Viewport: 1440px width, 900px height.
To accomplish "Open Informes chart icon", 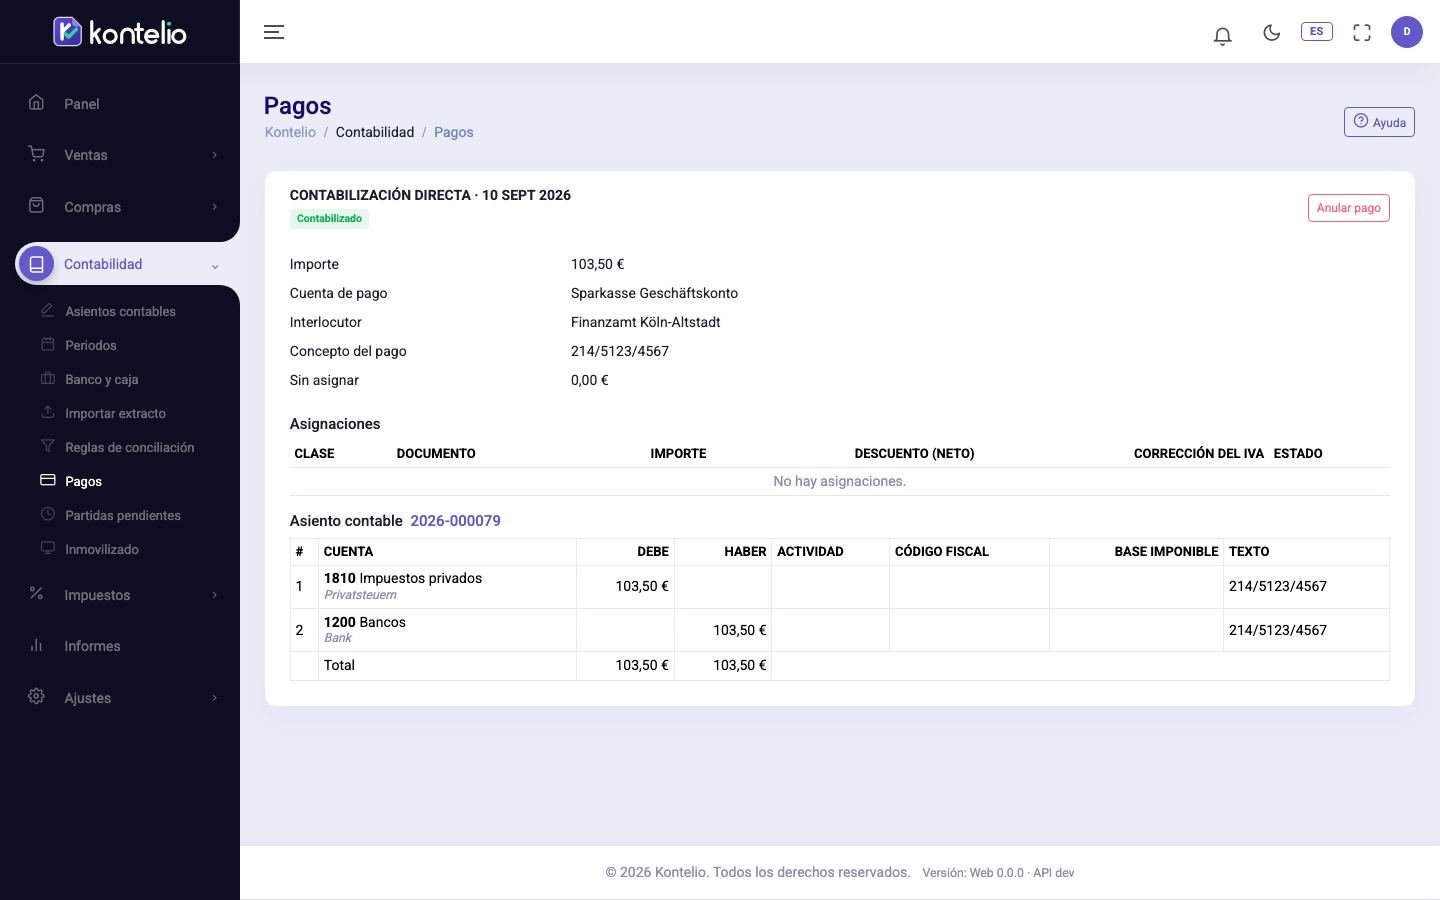I will pos(36,645).
